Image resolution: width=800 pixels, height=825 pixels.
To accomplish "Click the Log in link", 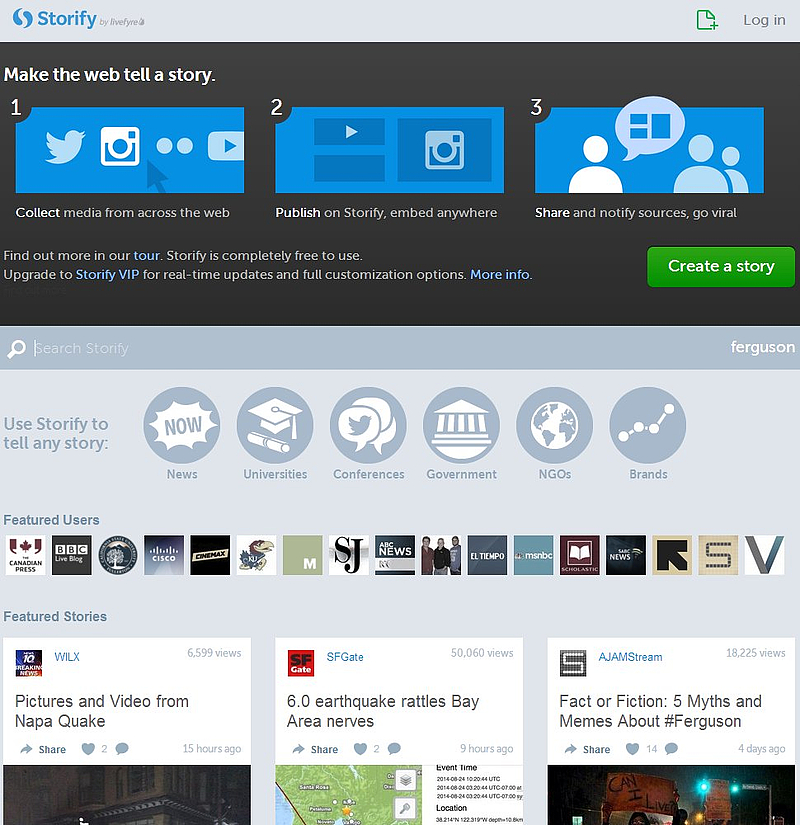I will click(764, 20).
